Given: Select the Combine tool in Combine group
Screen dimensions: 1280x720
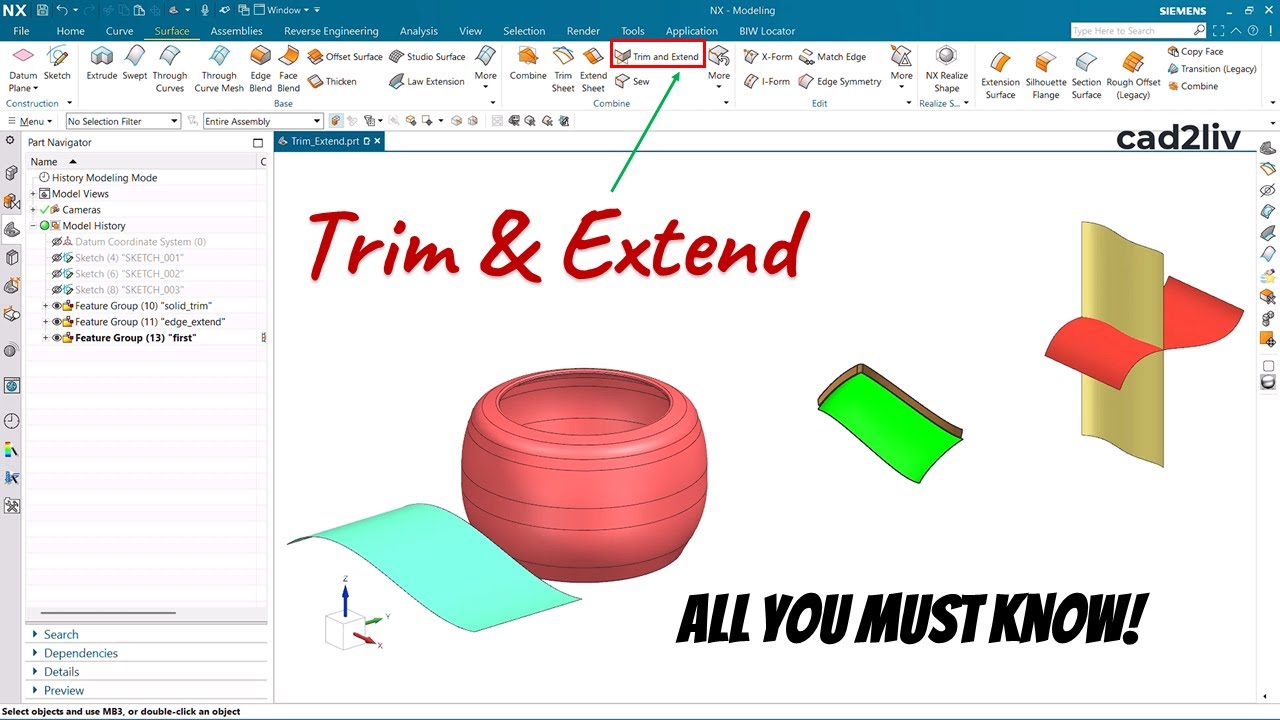Looking at the screenshot, I should (528, 63).
